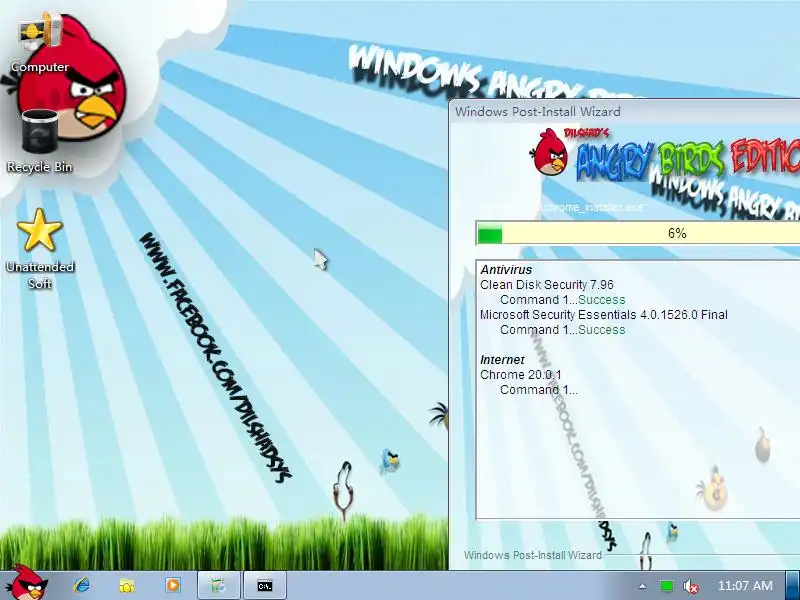Open the clock showing 11:07 AM
The image size is (800, 600).
pyautogui.click(x=745, y=586)
